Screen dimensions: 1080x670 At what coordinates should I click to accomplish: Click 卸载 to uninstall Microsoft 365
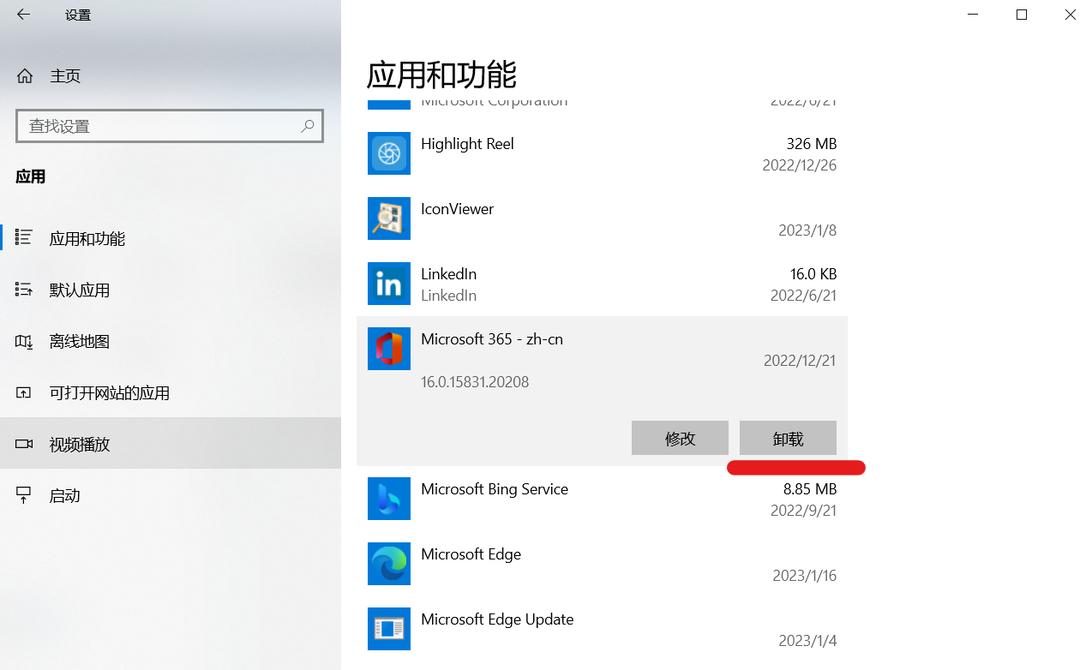point(787,437)
